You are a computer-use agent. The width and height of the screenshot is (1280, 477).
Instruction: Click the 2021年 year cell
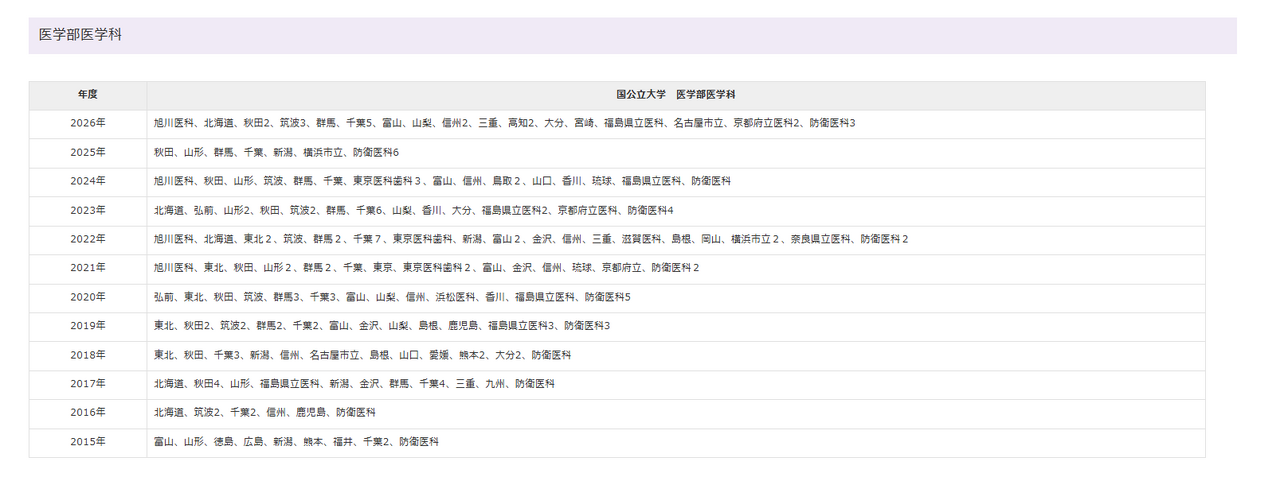click(x=88, y=268)
